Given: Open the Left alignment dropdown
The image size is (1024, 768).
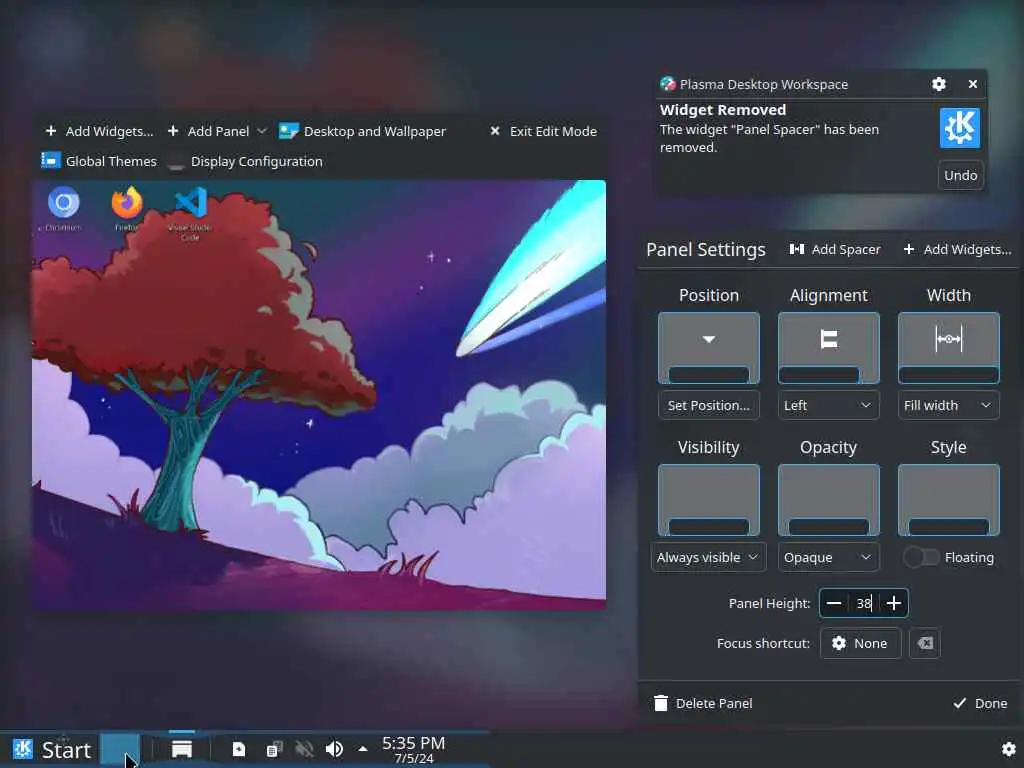Looking at the screenshot, I should [828, 405].
